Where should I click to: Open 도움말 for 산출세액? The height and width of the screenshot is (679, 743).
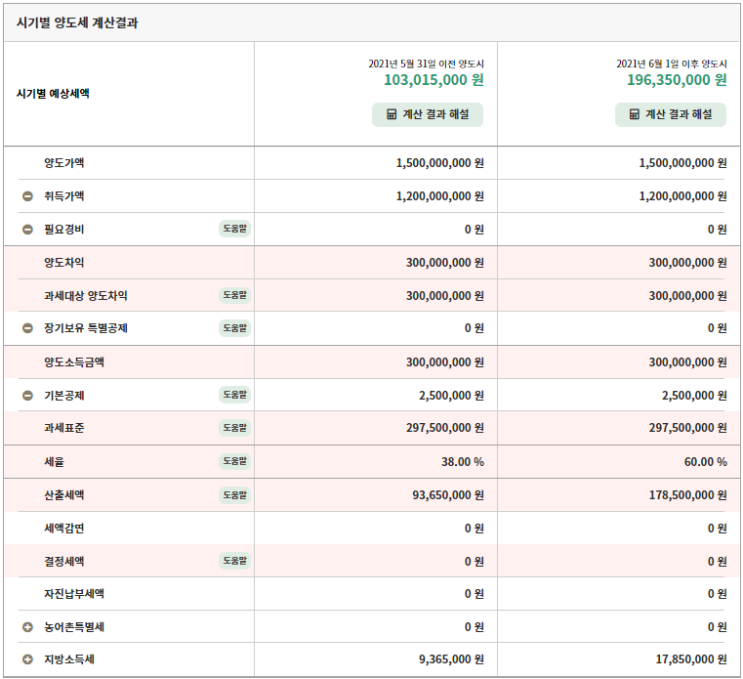click(x=235, y=495)
